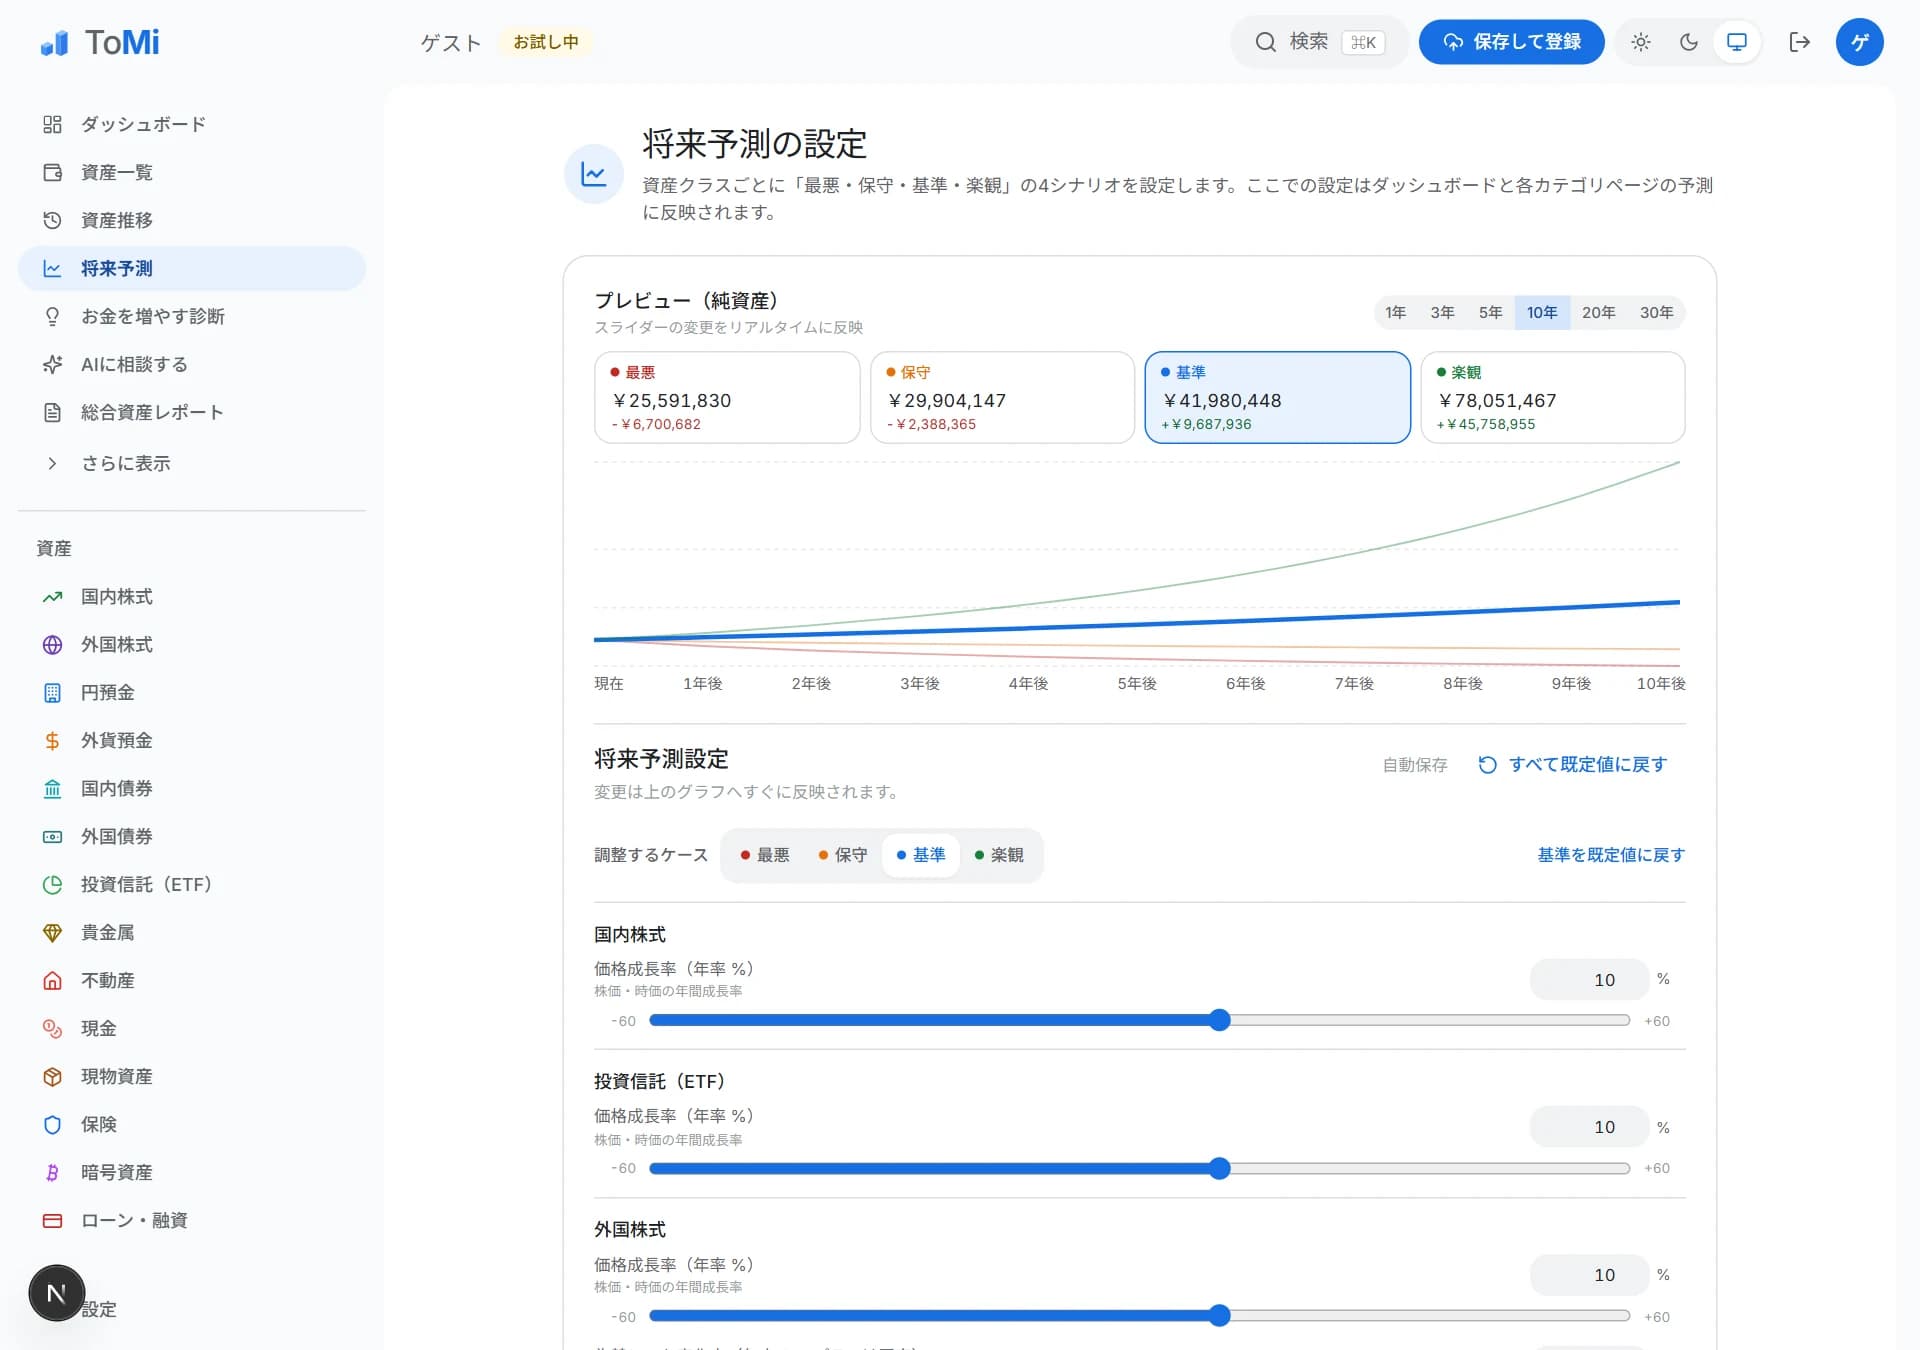1920x1350 pixels.
Task: Click the AIに相談する sparkle icon
Action: (52, 364)
